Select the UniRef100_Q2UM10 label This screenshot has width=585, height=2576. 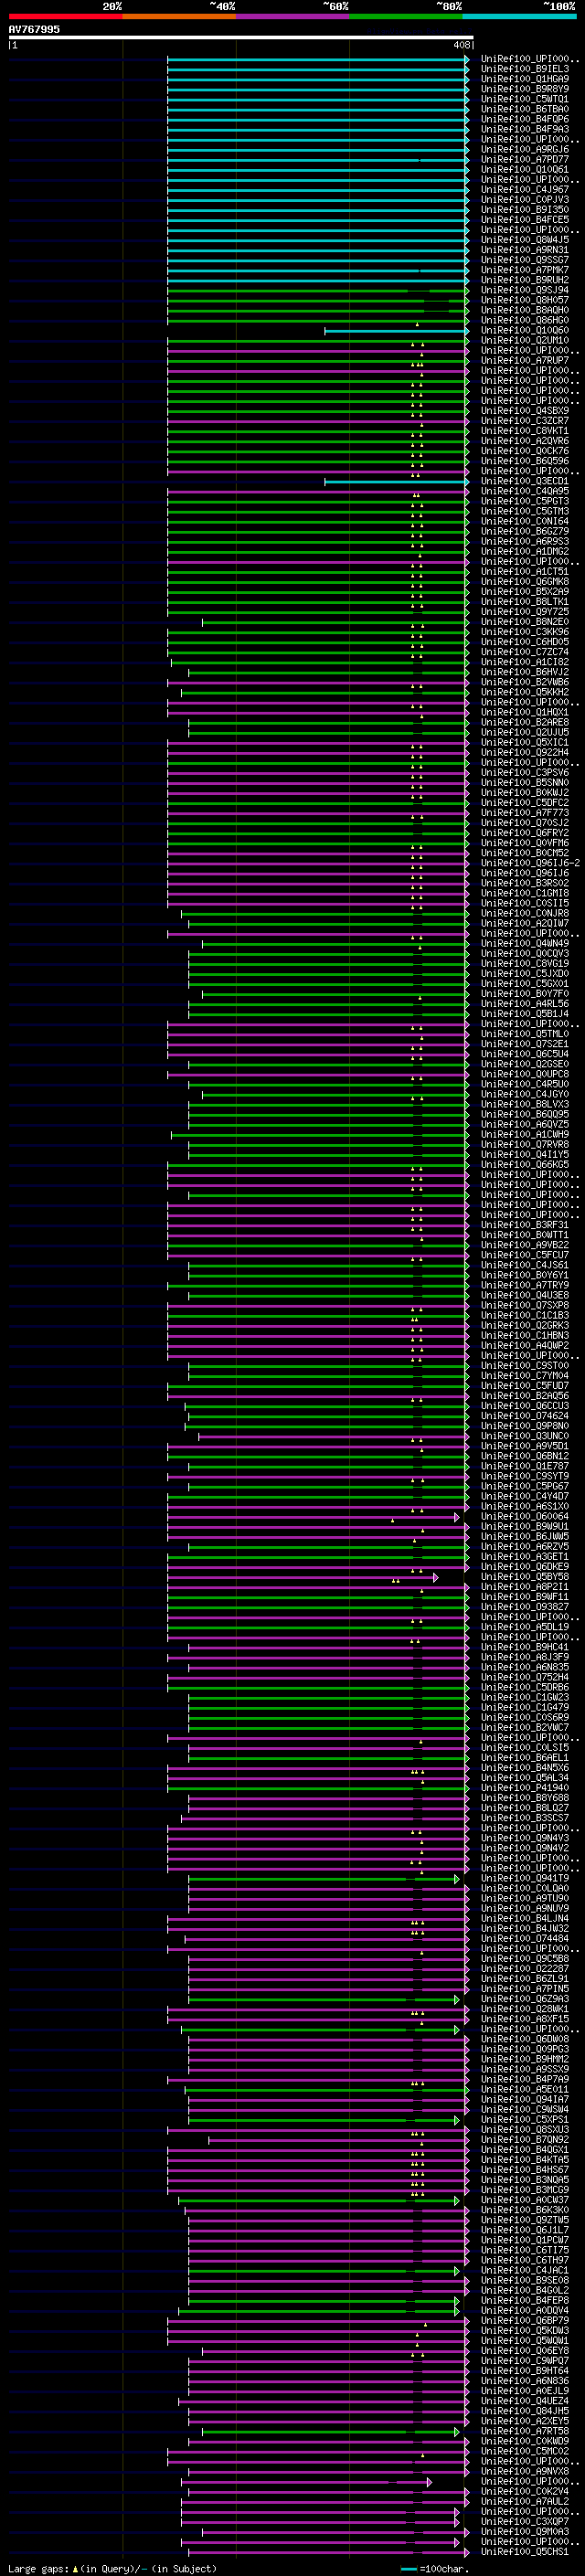(x=524, y=340)
